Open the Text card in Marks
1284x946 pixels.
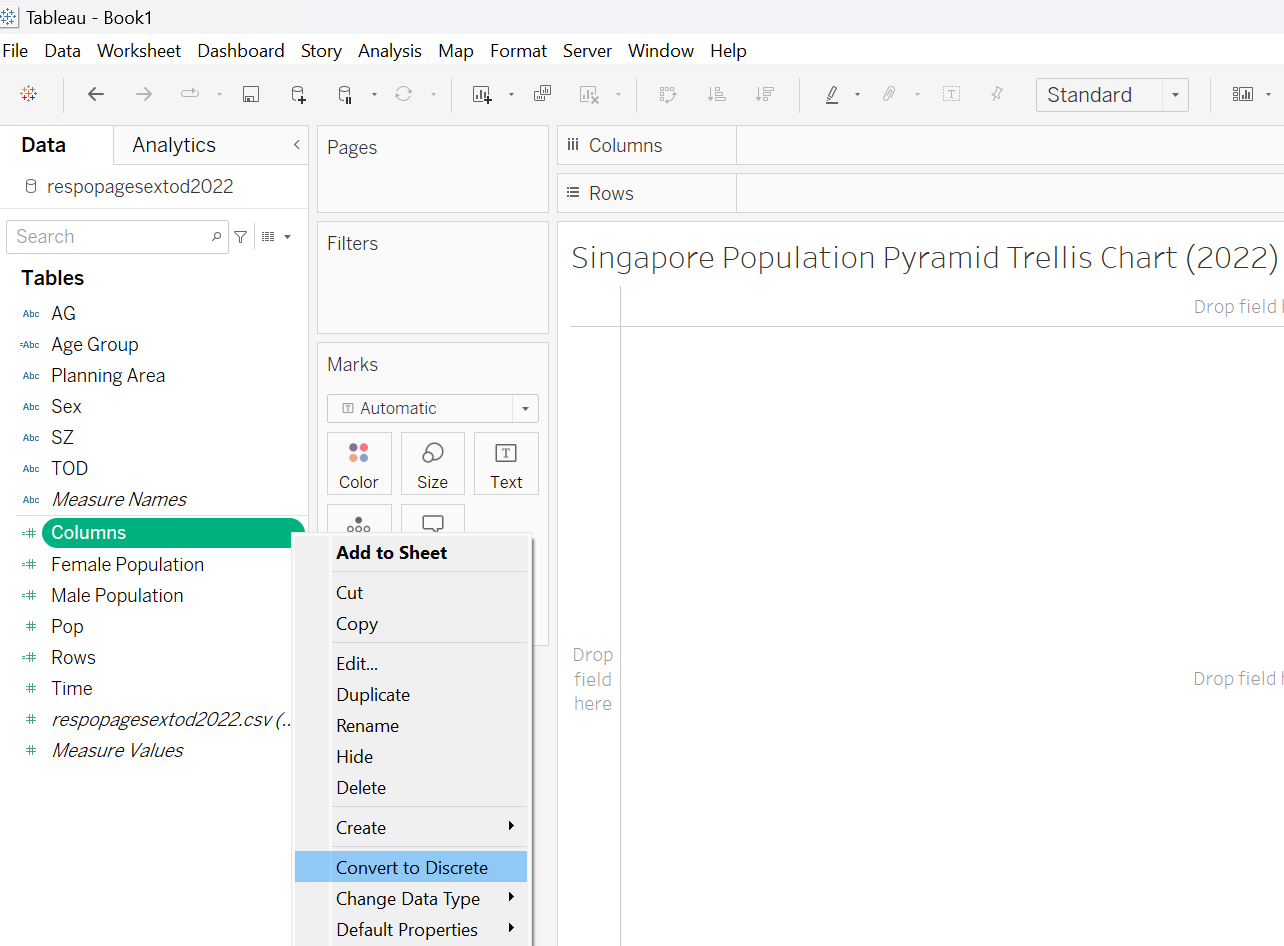click(506, 464)
